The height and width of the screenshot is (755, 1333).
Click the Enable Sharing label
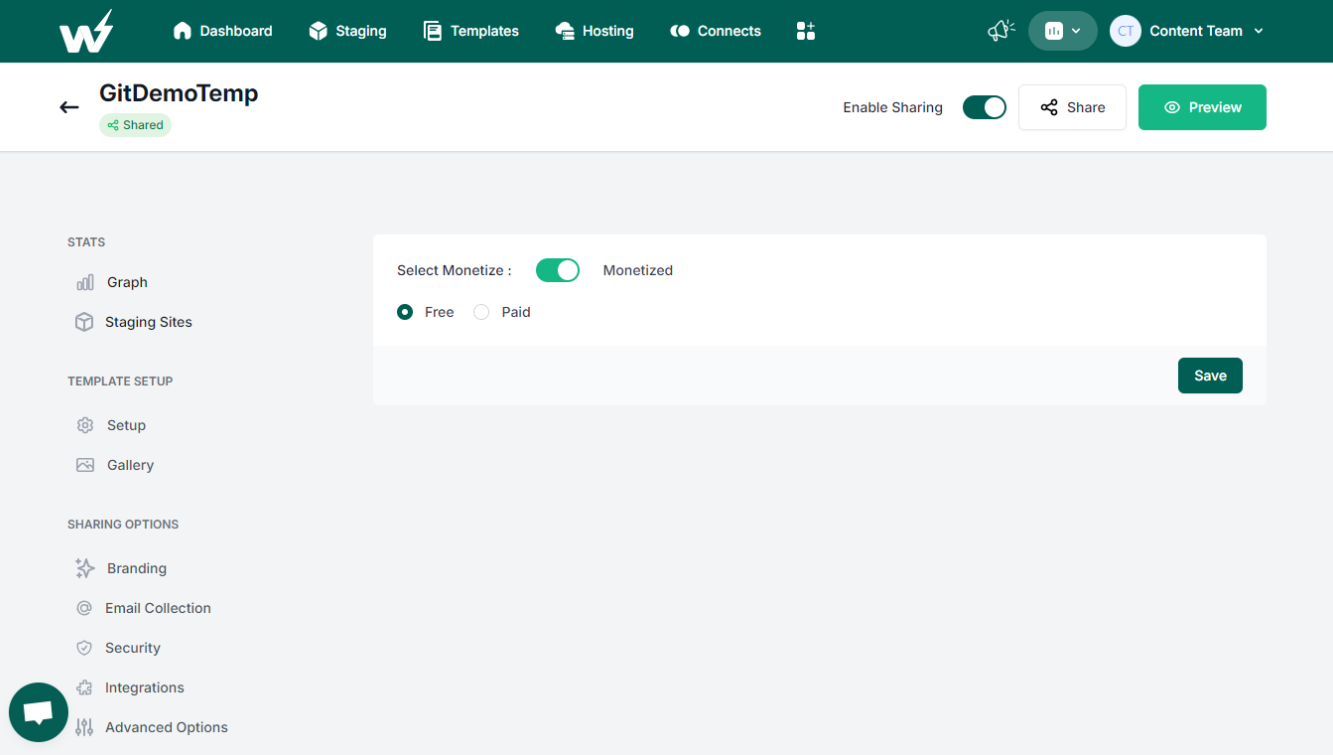pos(893,107)
